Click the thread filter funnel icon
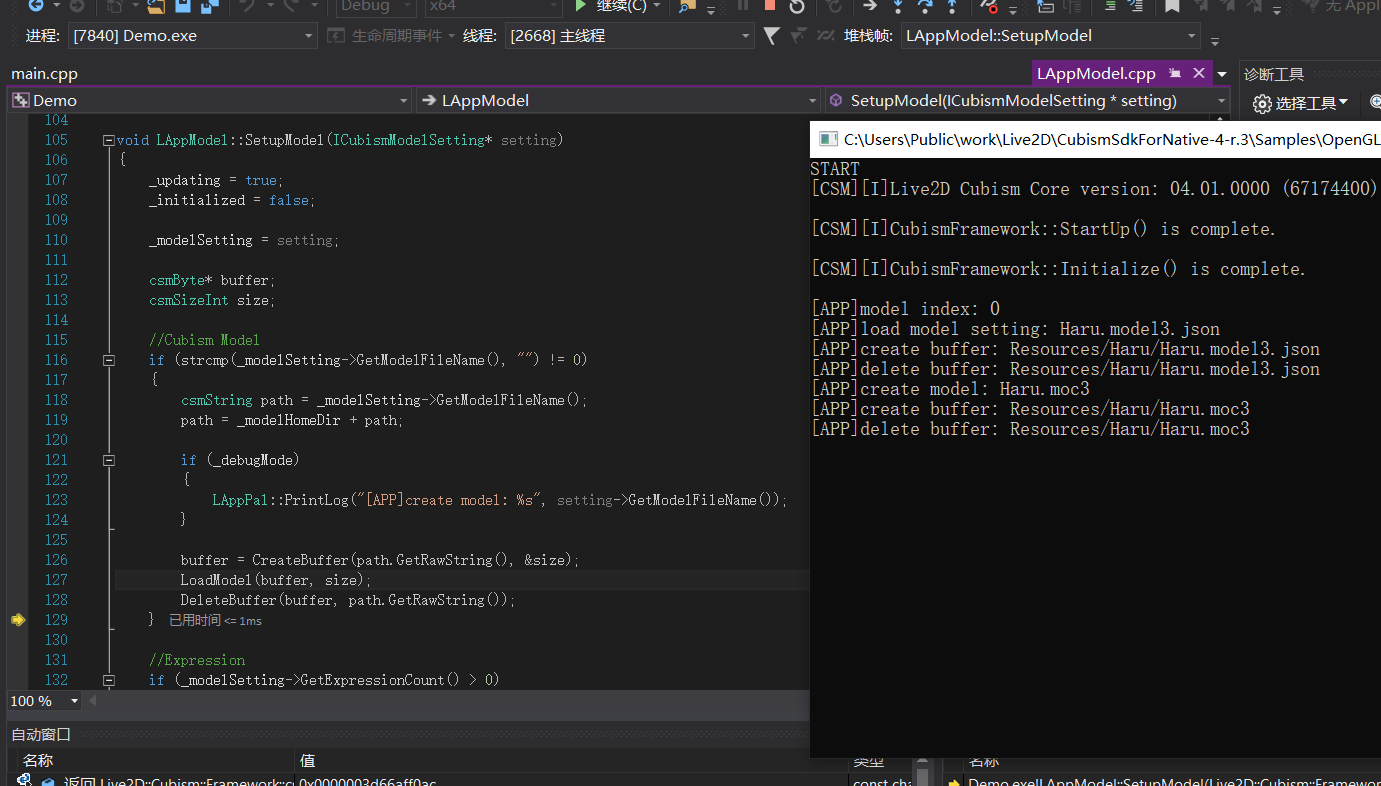Screen dimensions: 1381x786 point(771,36)
